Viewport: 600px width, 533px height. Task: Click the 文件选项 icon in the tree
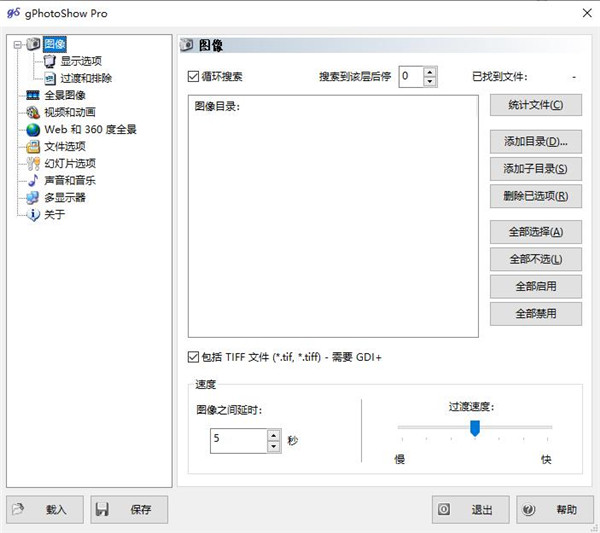point(33,146)
